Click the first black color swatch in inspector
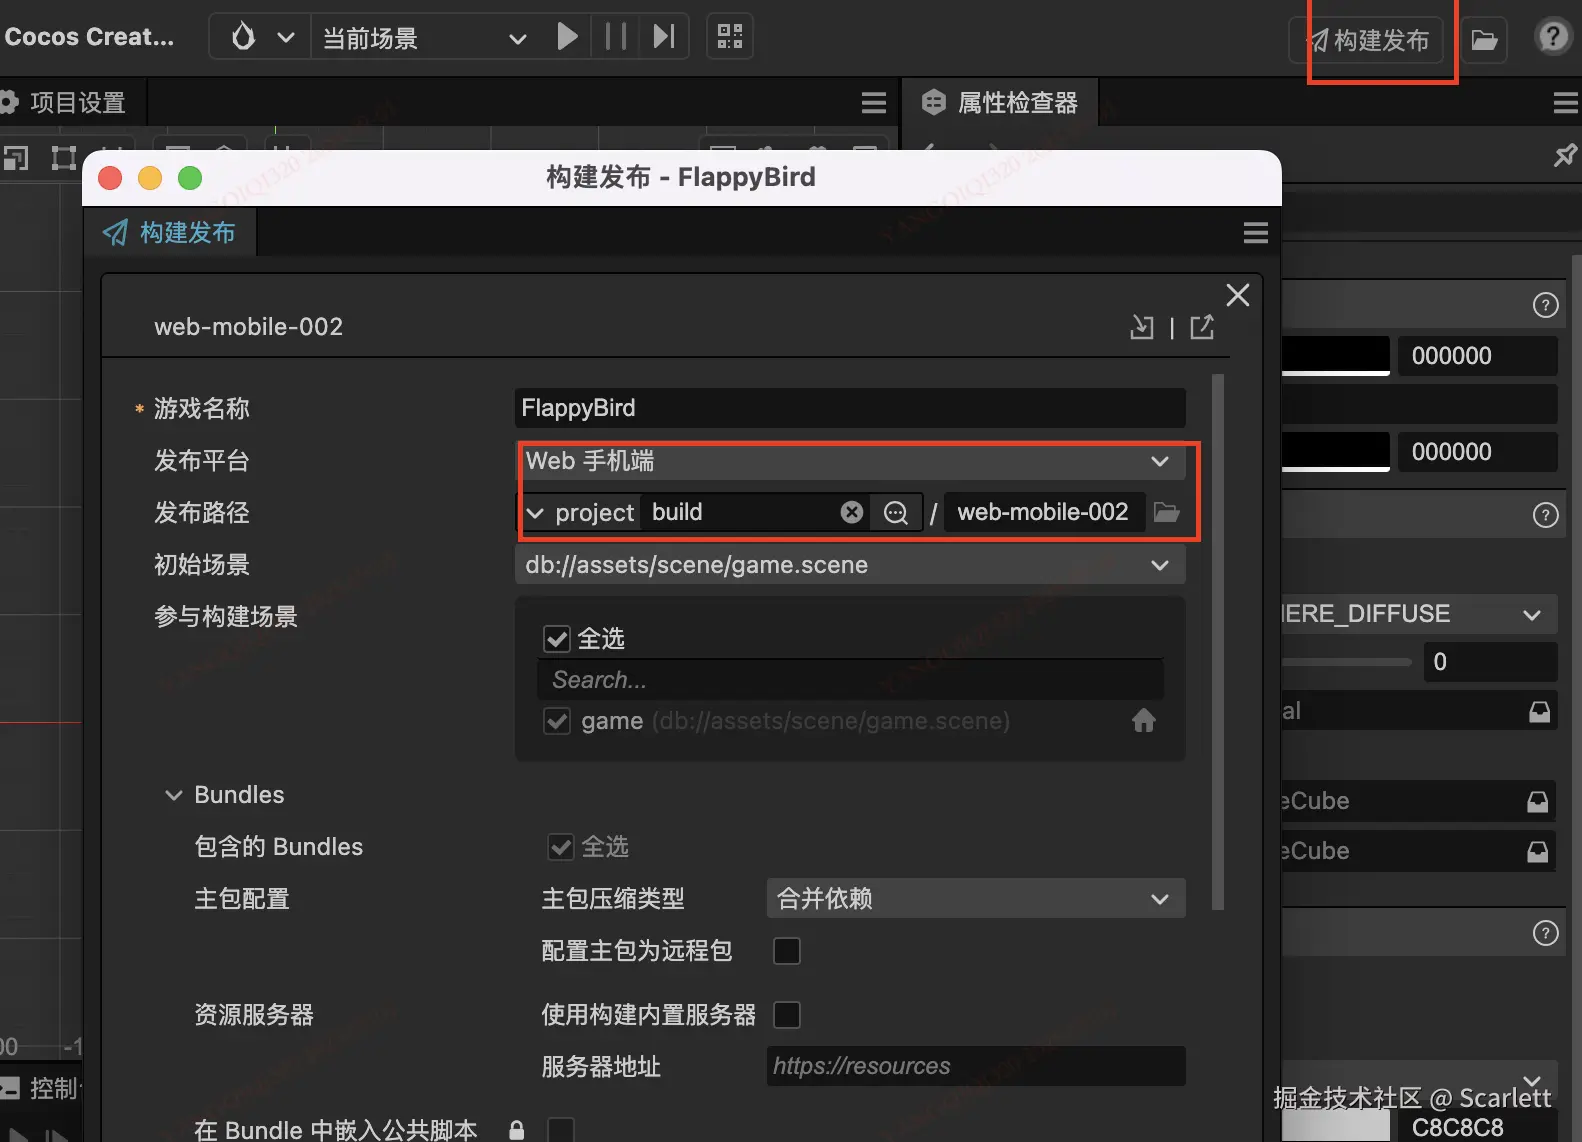Viewport: 1582px width, 1142px height. (1336, 356)
